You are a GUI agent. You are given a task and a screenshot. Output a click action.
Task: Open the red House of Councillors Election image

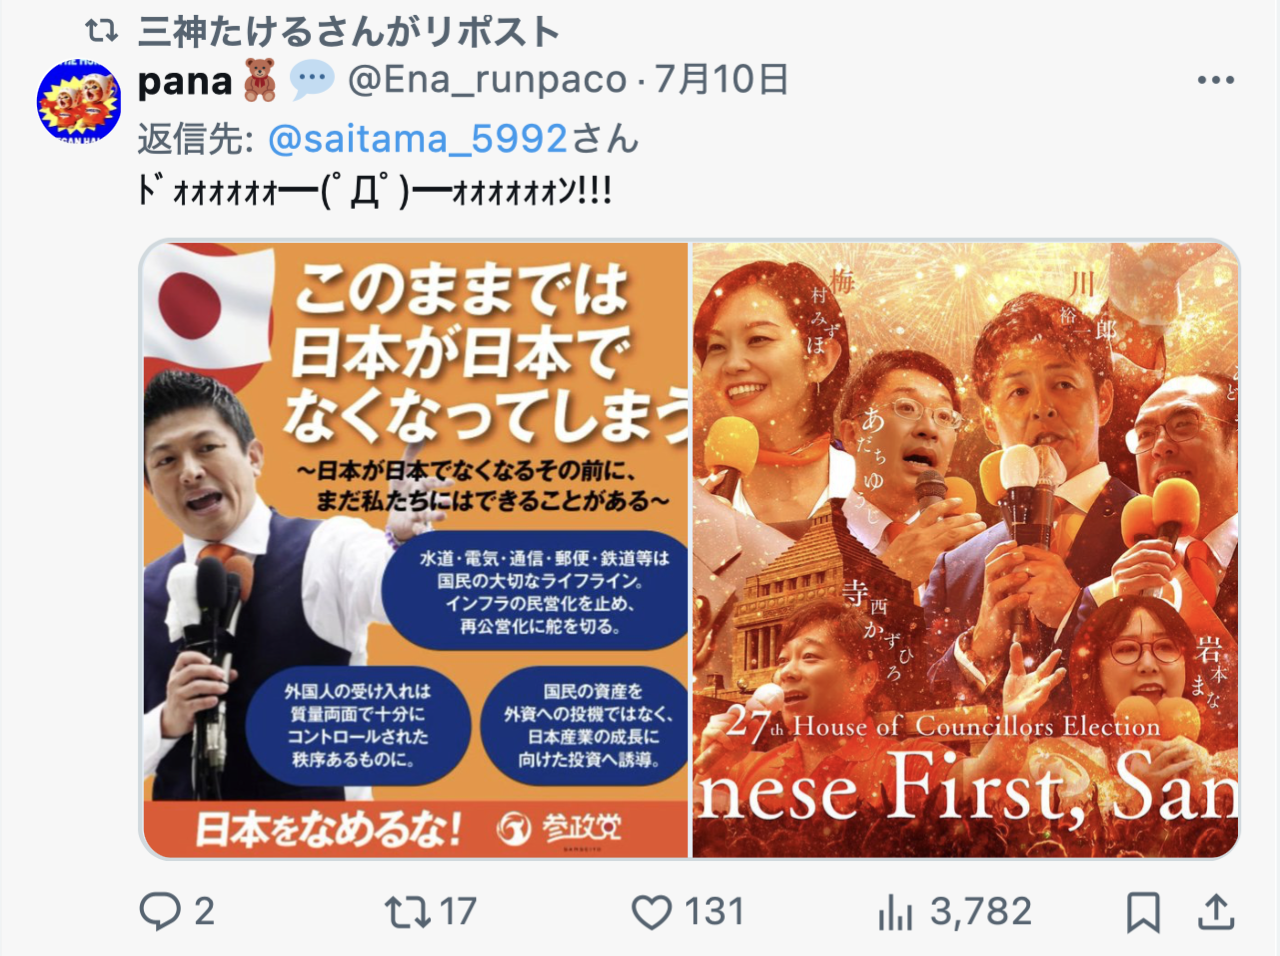point(966,550)
